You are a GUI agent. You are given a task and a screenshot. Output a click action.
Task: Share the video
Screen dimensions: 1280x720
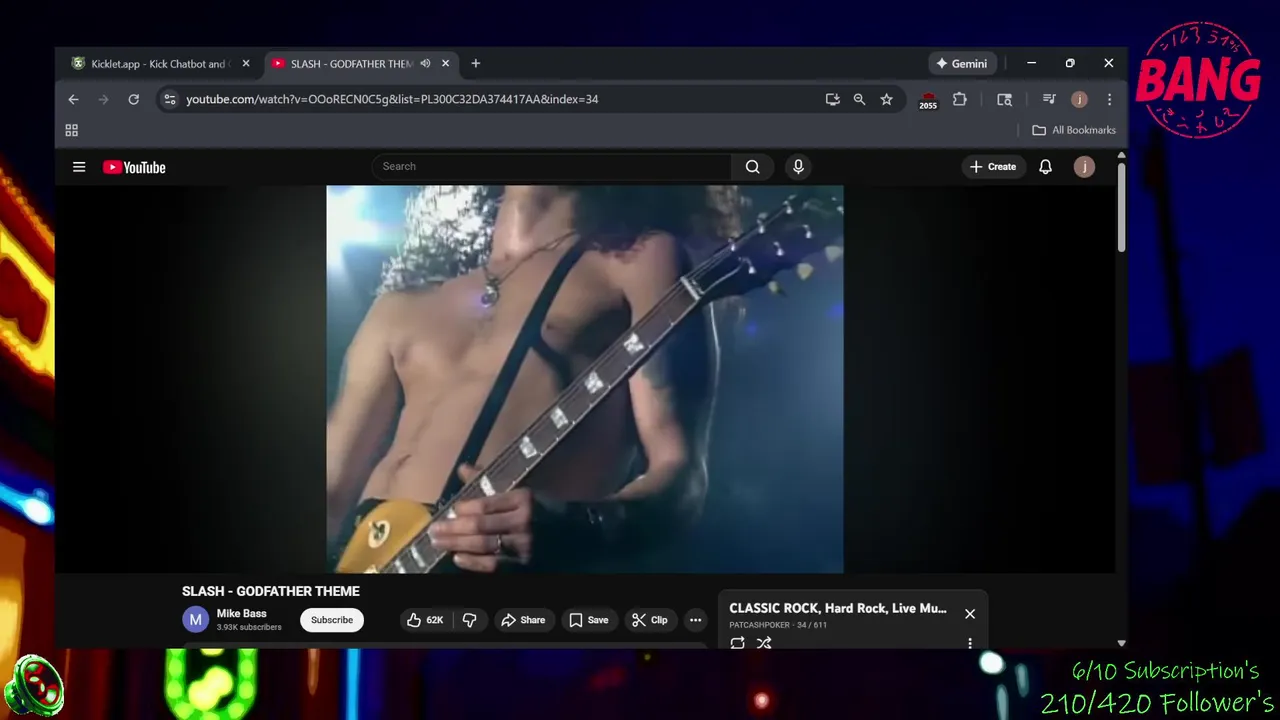tap(523, 620)
